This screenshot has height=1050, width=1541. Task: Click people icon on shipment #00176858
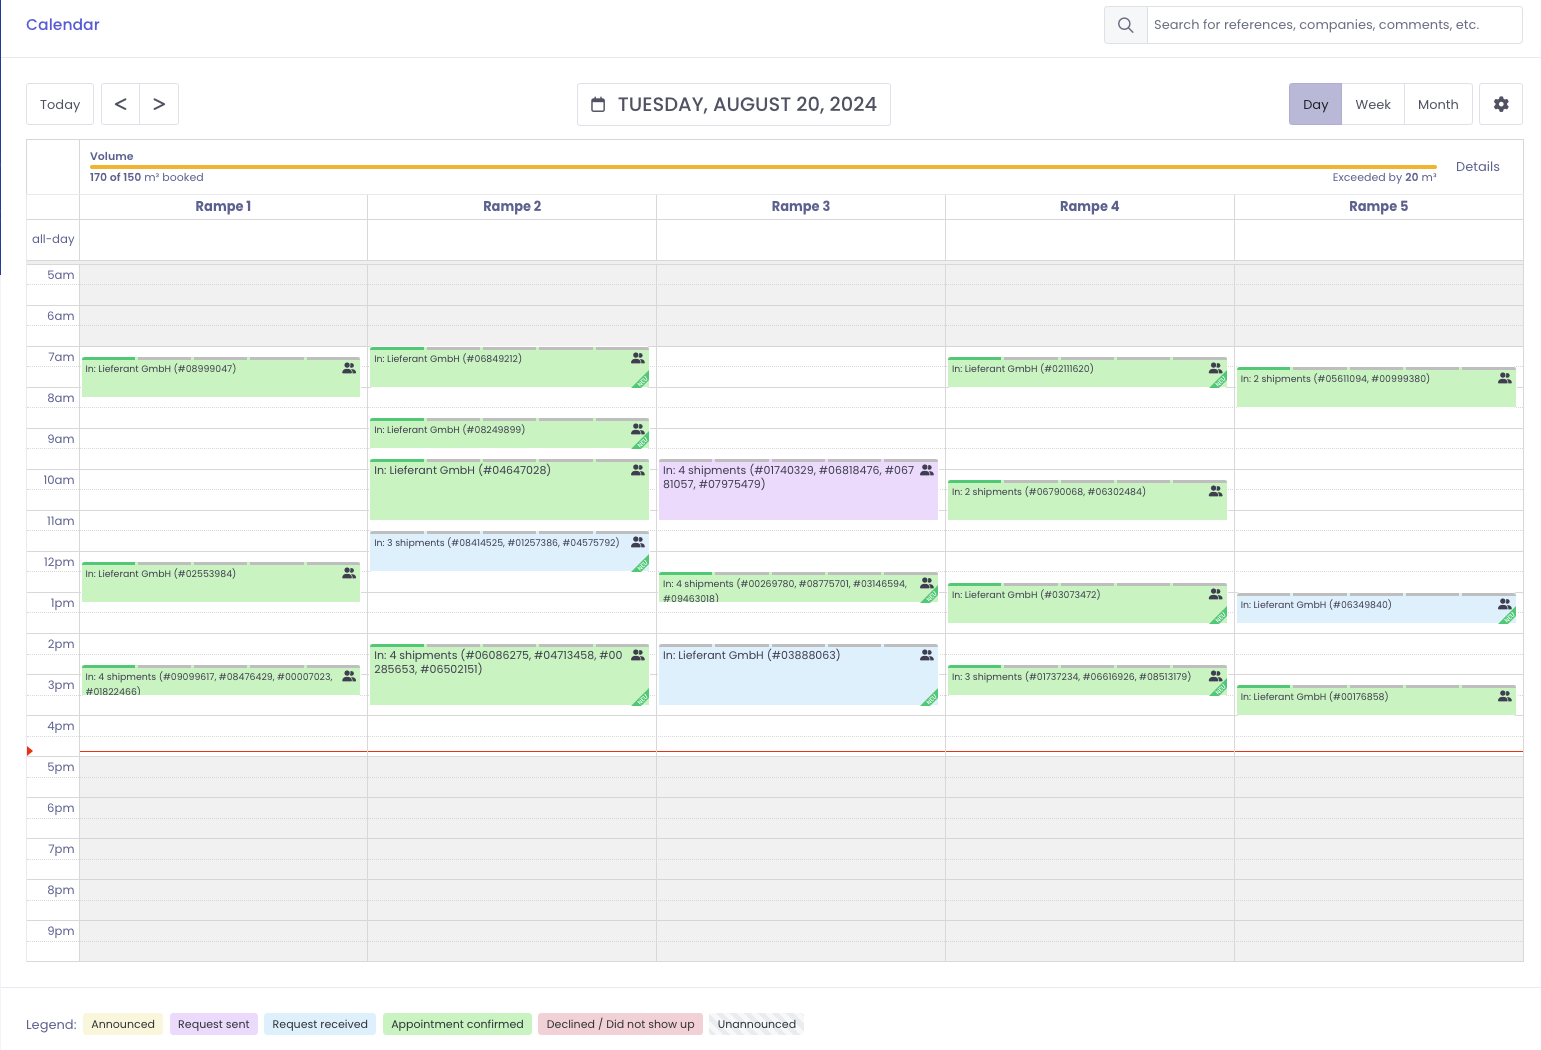tap(1505, 696)
